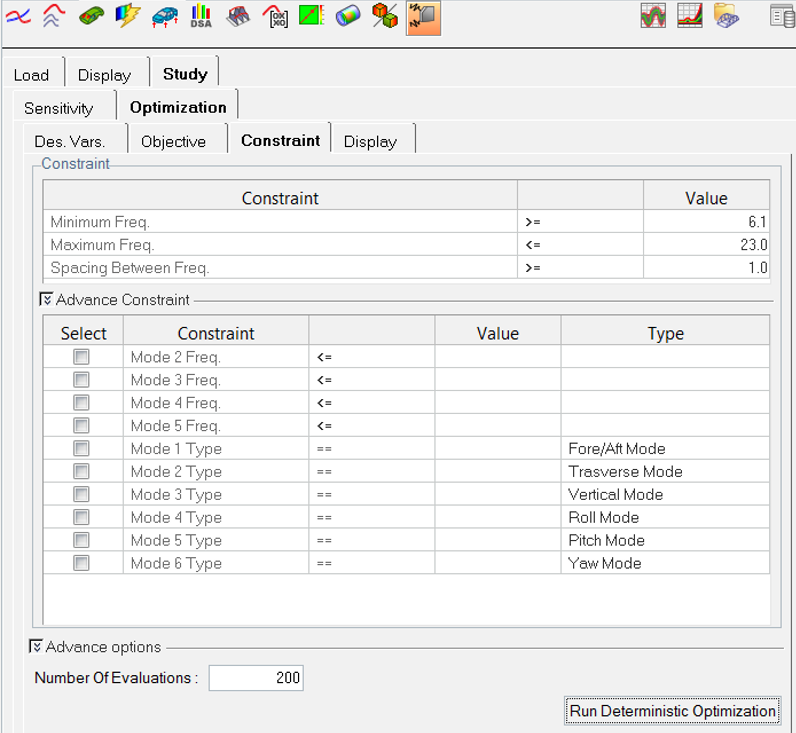This screenshot has width=796, height=733.
Task: Click the highlighted orange spring-mass icon
Action: pos(422,16)
